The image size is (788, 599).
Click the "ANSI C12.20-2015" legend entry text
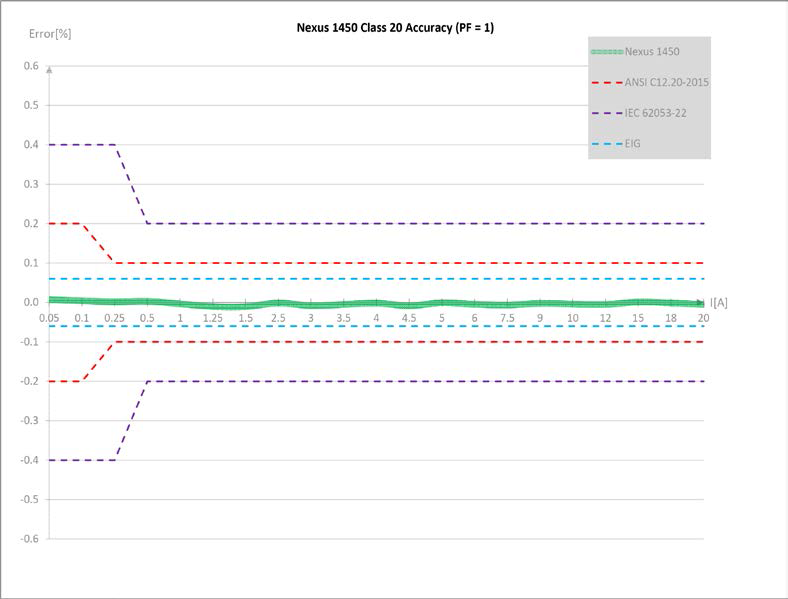pyautogui.click(x=666, y=82)
